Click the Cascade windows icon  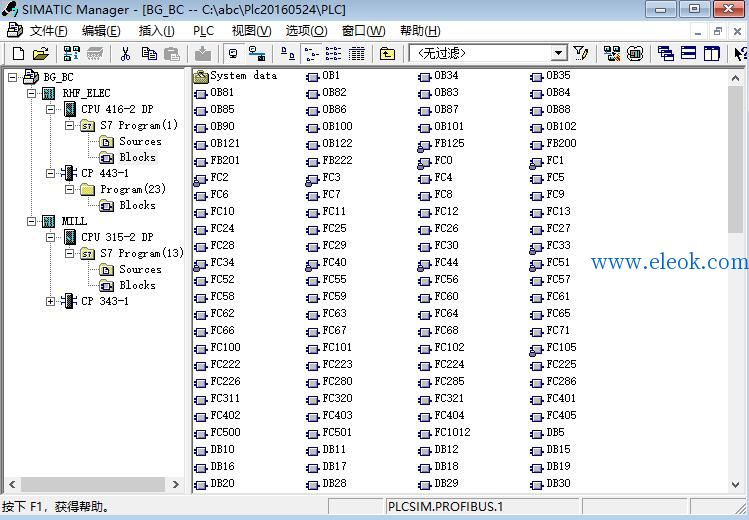(x=665, y=53)
